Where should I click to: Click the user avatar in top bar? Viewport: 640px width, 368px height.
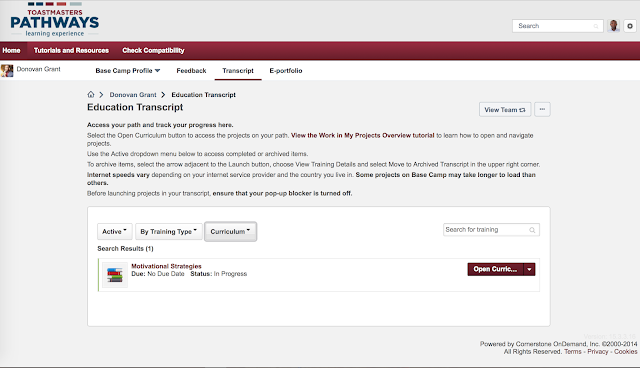613,26
